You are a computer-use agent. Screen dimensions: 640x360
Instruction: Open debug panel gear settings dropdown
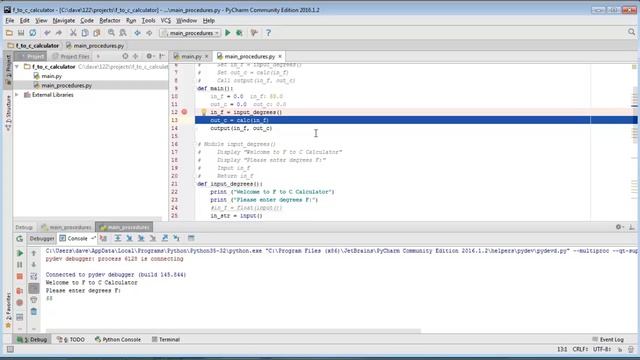[x=620, y=227]
